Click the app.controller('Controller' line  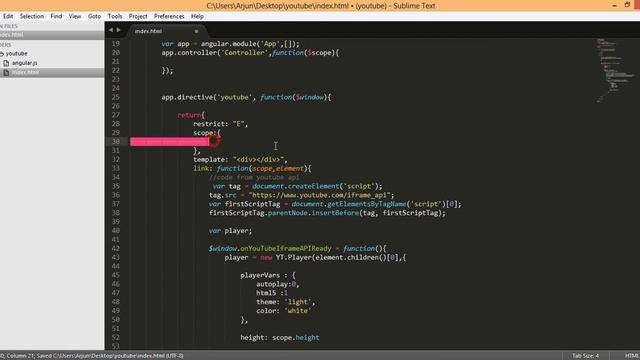pyautogui.click(x=250, y=53)
